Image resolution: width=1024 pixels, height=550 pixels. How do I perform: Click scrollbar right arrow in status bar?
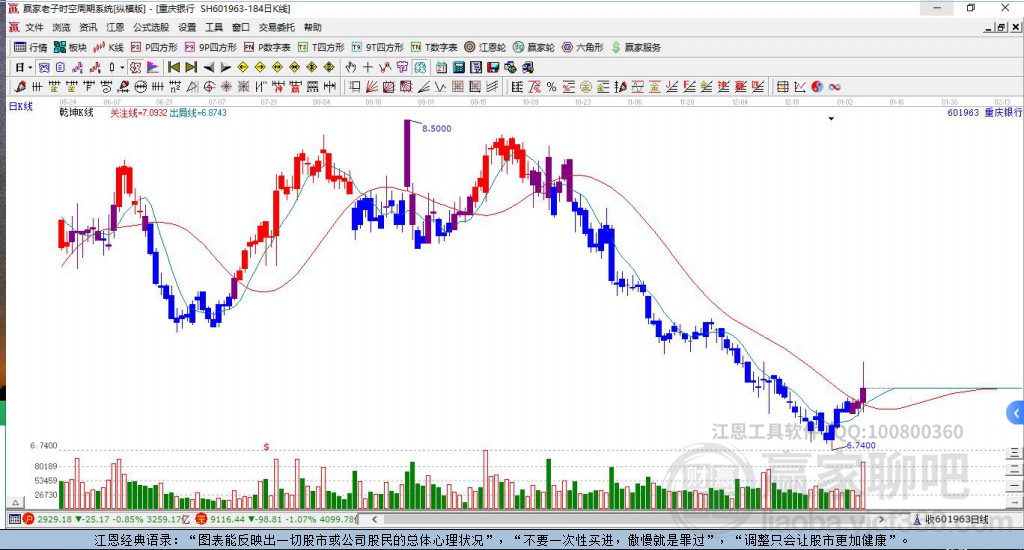click(x=881, y=519)
